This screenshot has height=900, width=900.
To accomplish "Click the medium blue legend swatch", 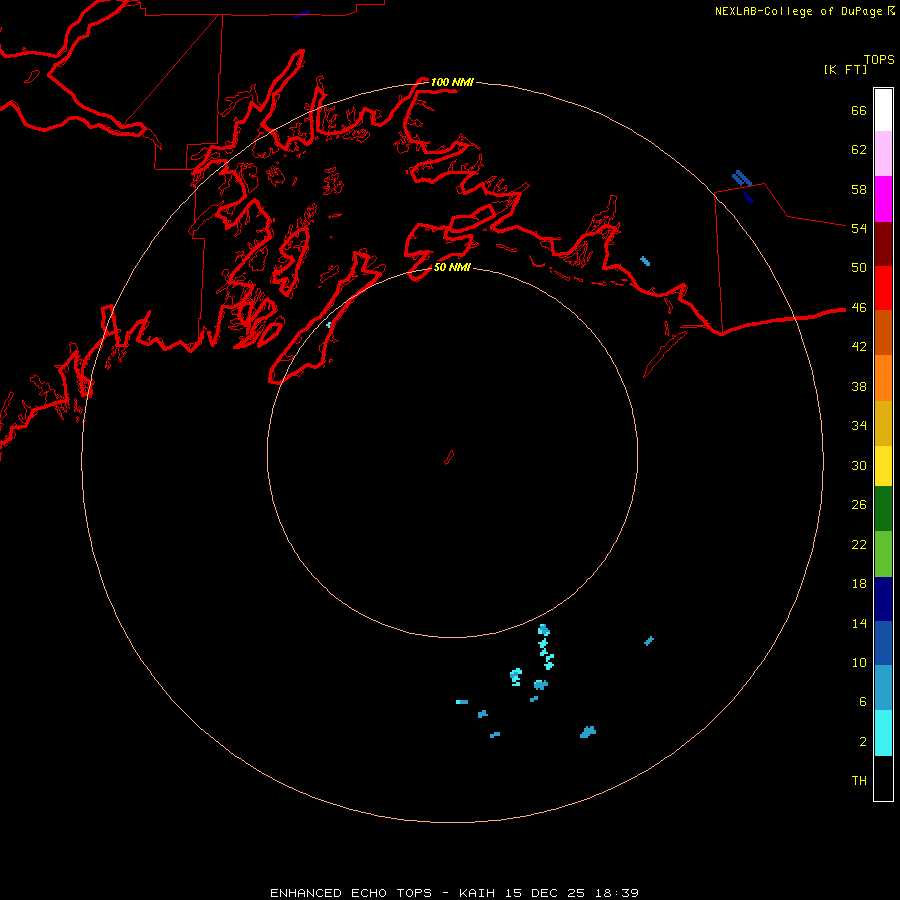I will click(x=883, y=643).
